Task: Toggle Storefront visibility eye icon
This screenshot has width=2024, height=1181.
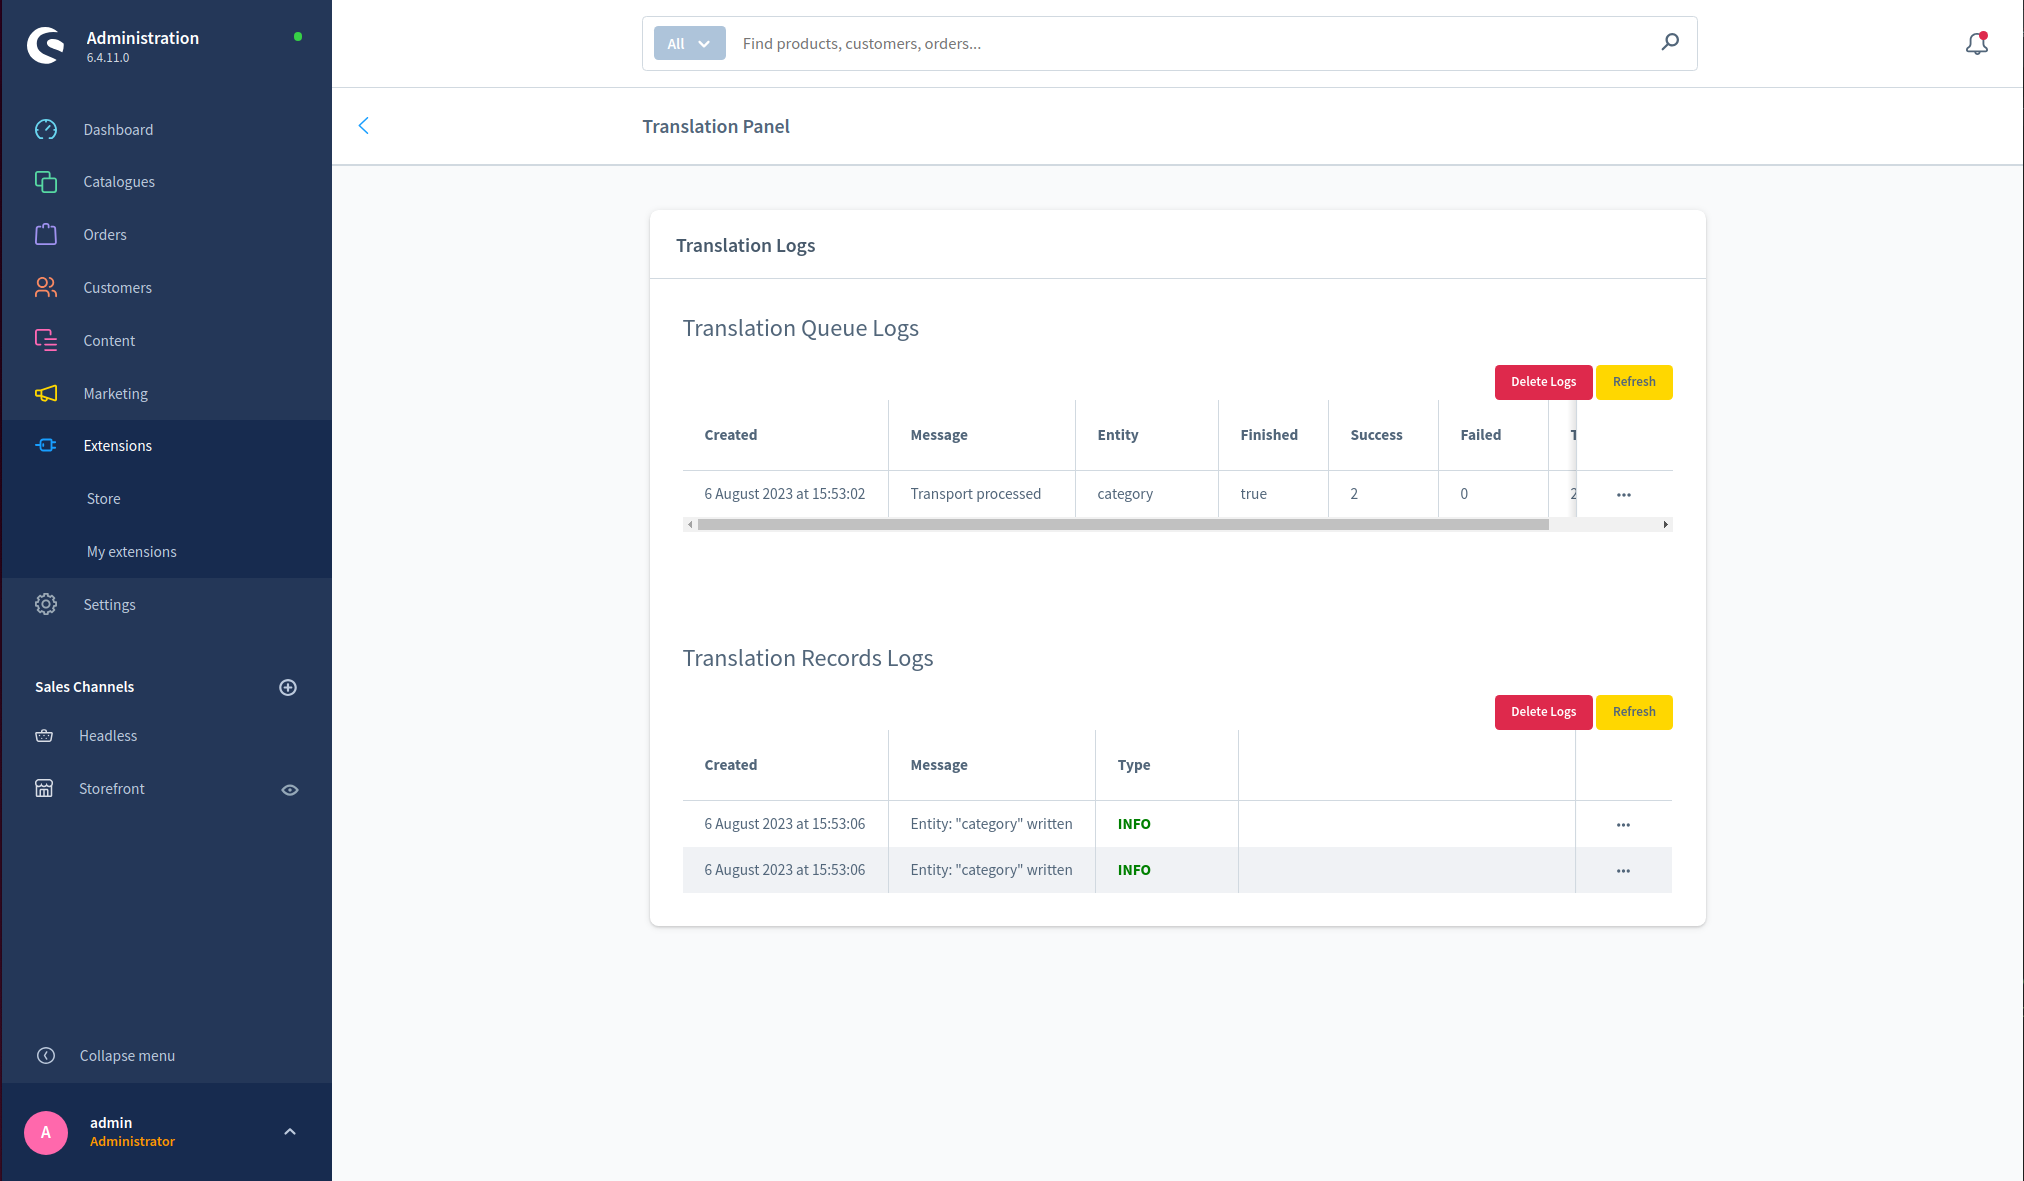Action: (x=290, y=789)
